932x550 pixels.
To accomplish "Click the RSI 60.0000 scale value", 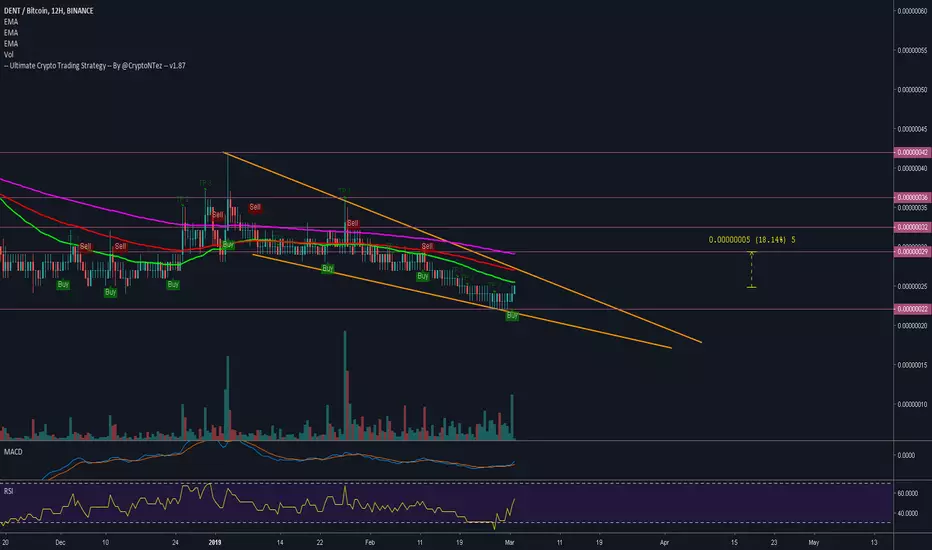I will [x=908, y=494].
